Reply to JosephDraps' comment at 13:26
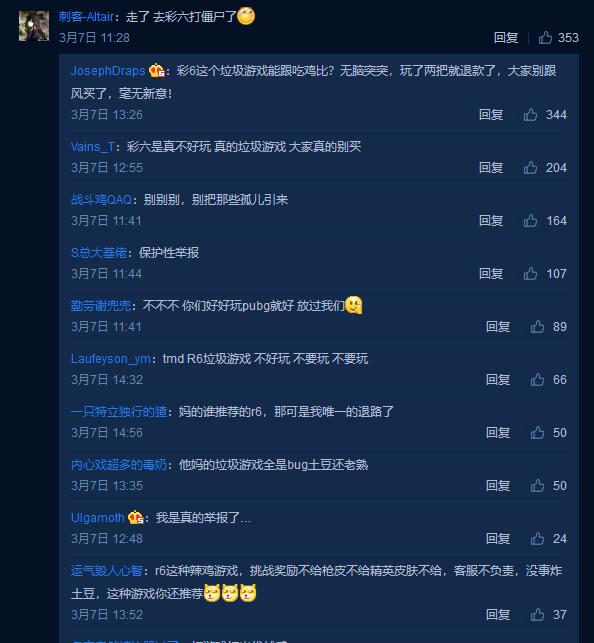Screen dimensions: 594x643 tap(491, 114)
